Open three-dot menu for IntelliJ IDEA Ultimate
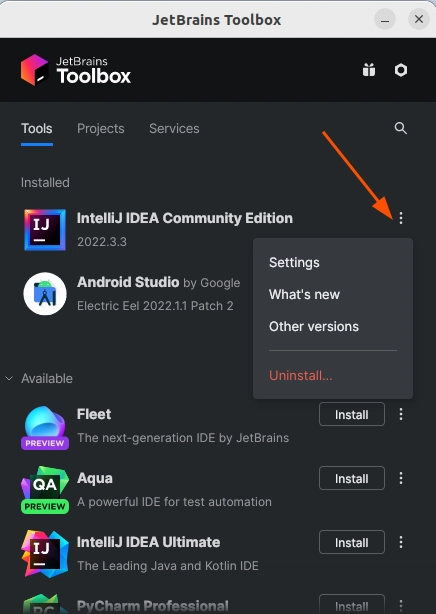Image resolution: width=436 pixels, height=614 pixels. [401, 542]
